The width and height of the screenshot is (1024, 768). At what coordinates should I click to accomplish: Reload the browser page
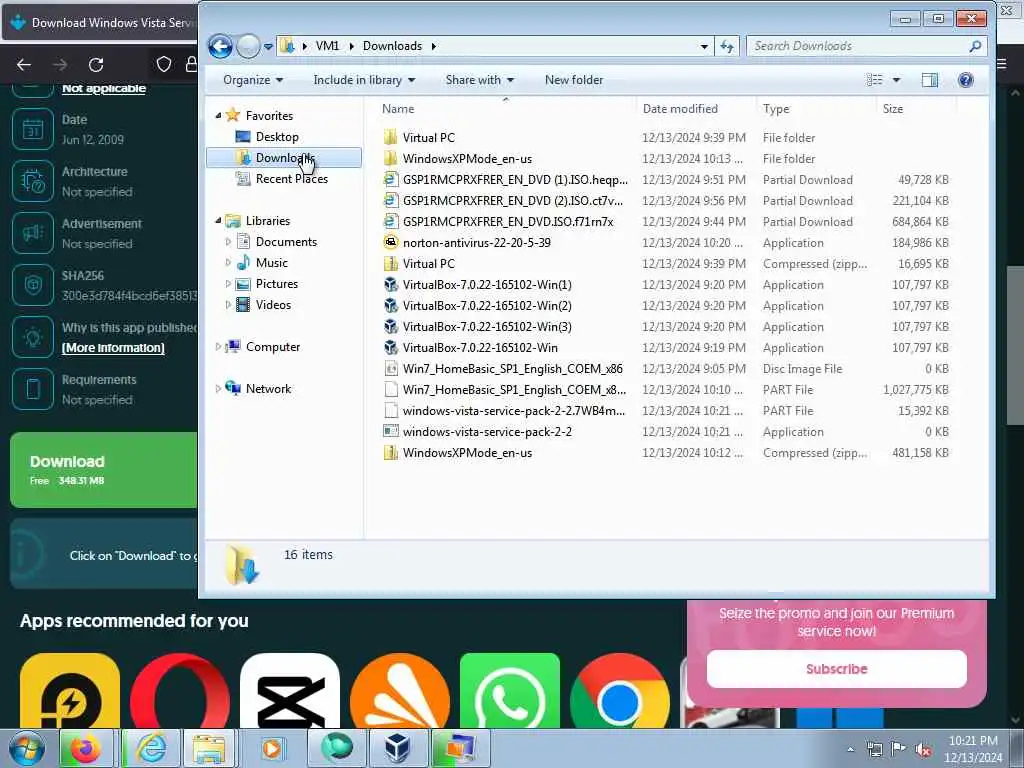click(x=96, y=65)
